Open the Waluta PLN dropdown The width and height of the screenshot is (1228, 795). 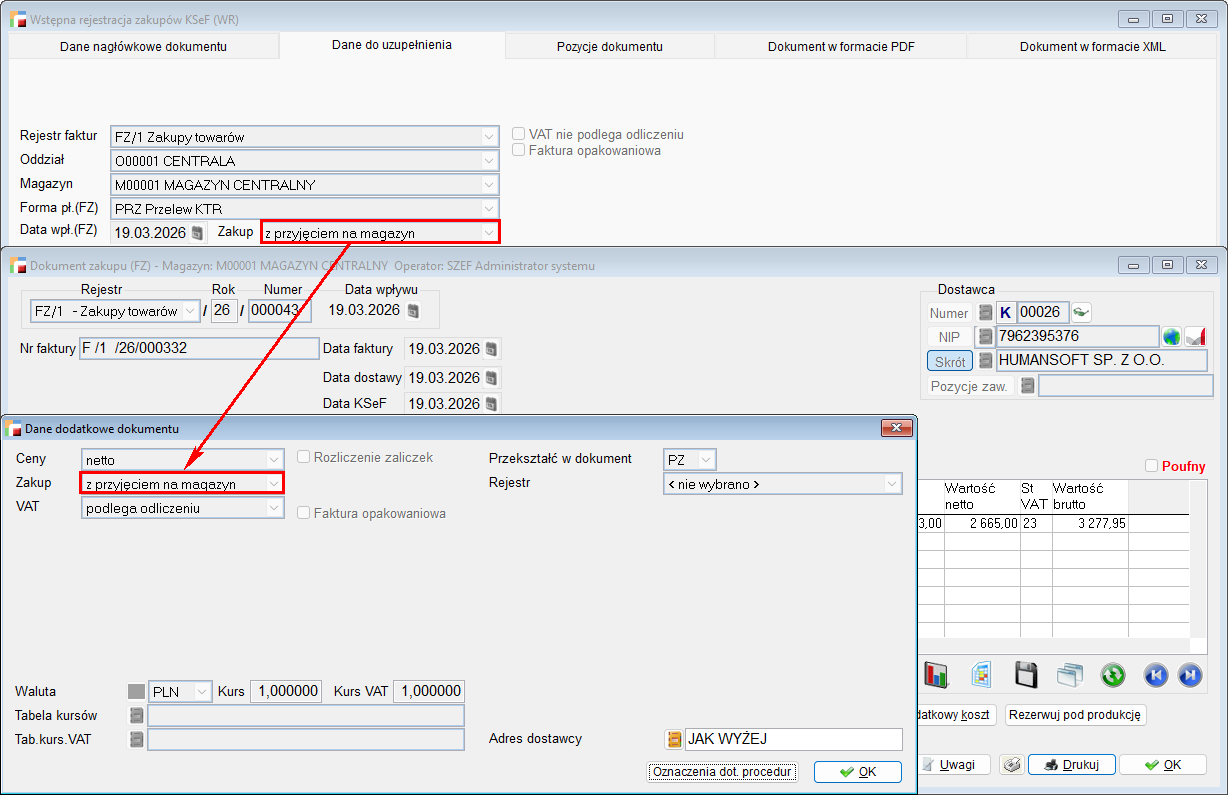[203, 692]
